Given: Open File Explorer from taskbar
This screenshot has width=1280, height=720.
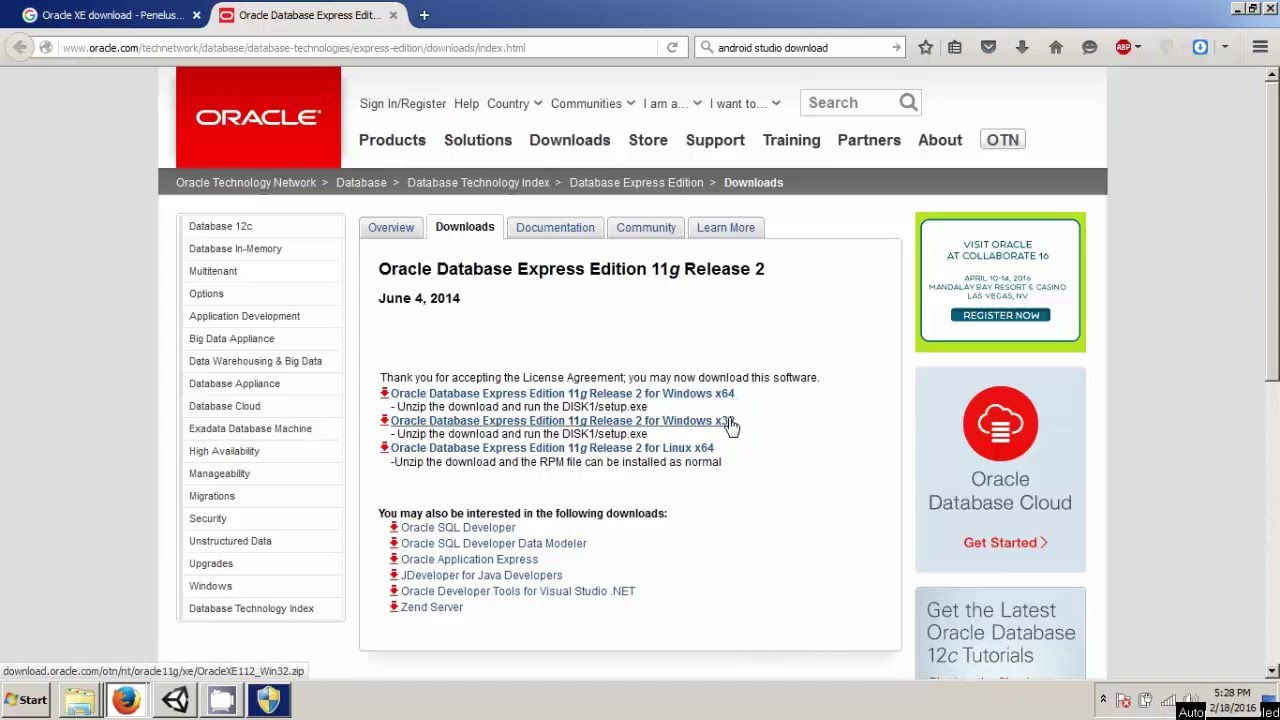Looking at the screenshot, I should 79,700.
